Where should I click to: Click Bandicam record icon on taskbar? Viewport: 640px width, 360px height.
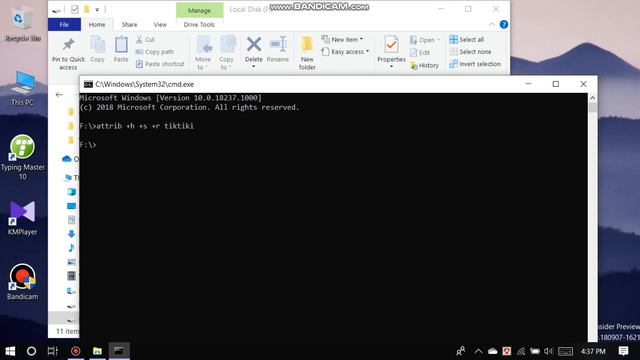76,351
